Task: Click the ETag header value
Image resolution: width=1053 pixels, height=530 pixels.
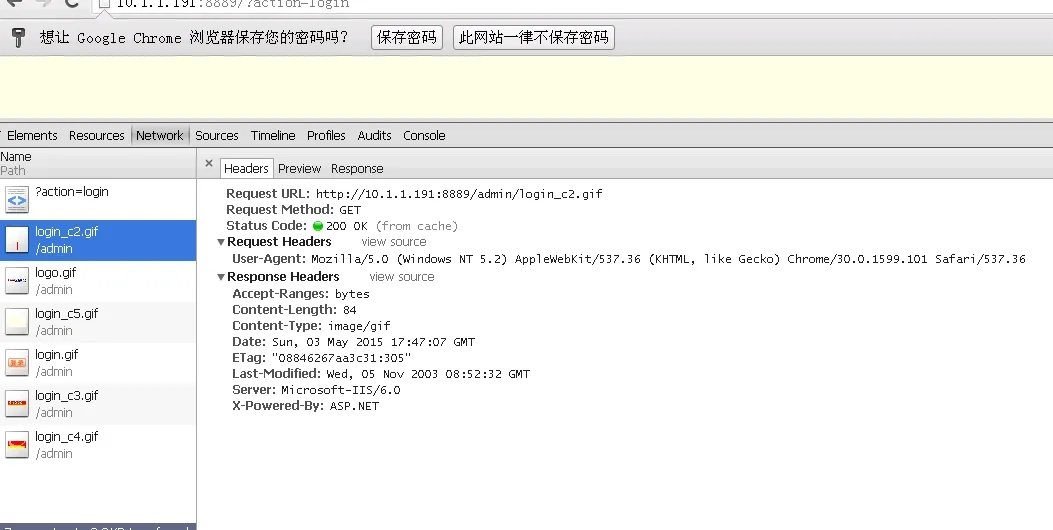Action: coord(341,358)
